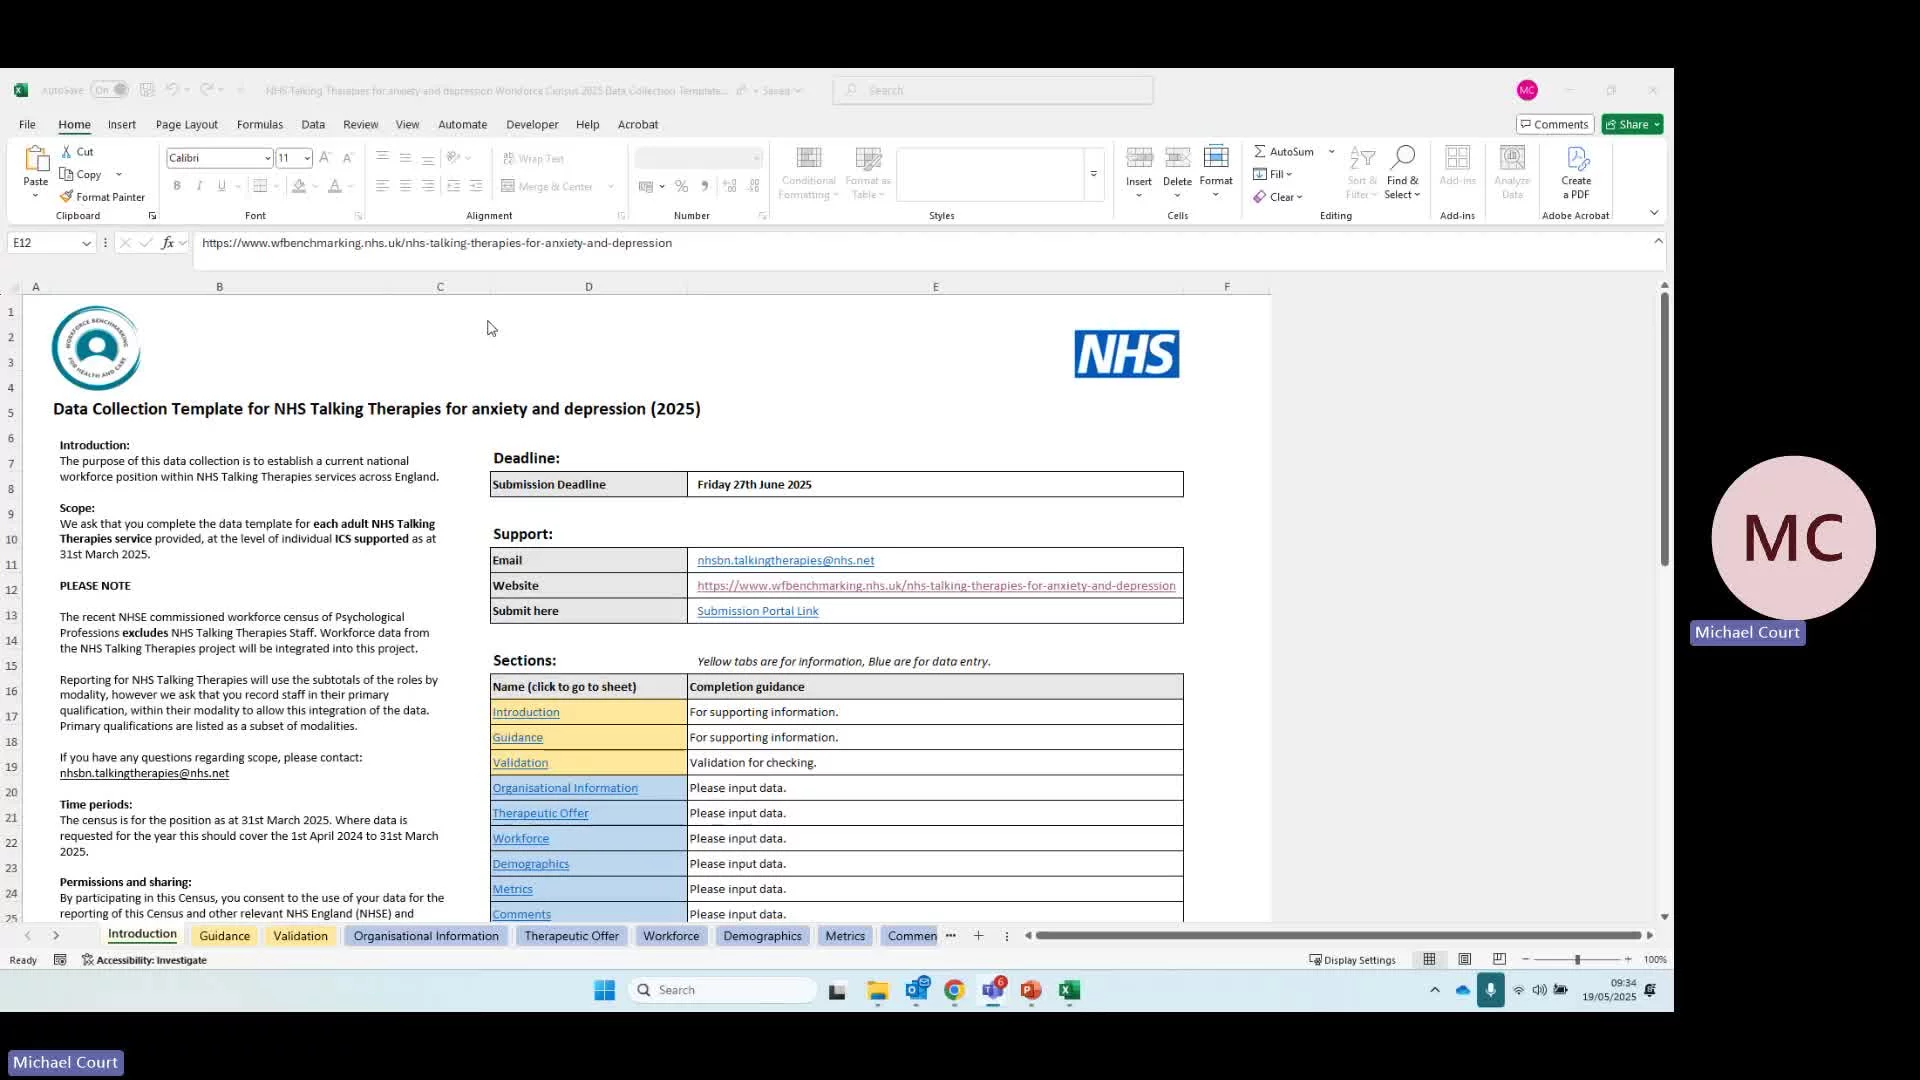Image resolution: width=1920 pixels, height=1080 pixels.
Task: Click the Insert Cells icon
Action: point(1139,158)
